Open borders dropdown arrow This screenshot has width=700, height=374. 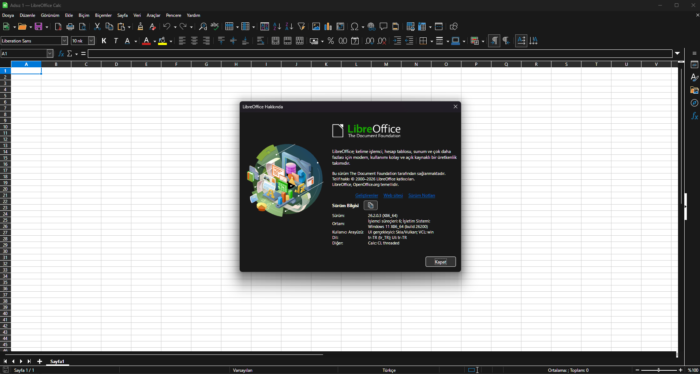(x=431, y=41)
